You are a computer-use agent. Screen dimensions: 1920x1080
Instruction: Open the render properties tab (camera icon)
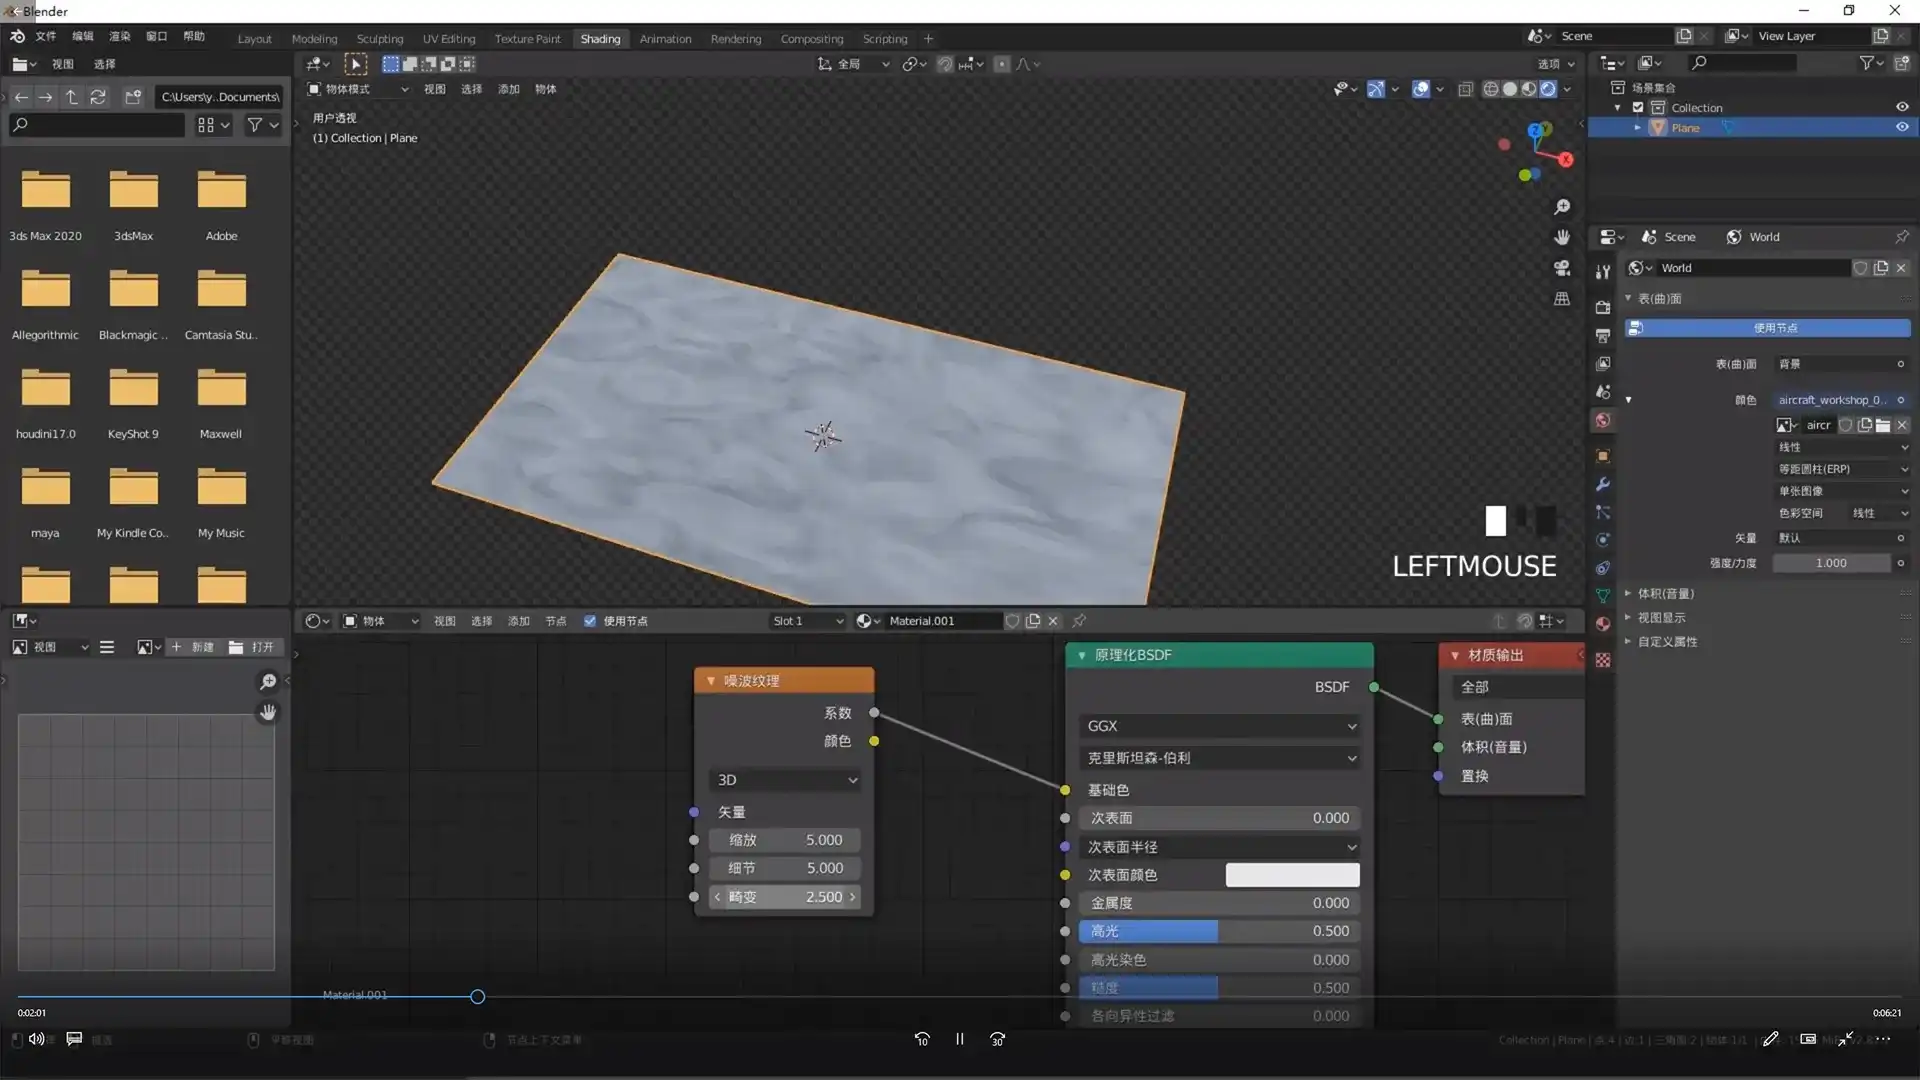1603,308
